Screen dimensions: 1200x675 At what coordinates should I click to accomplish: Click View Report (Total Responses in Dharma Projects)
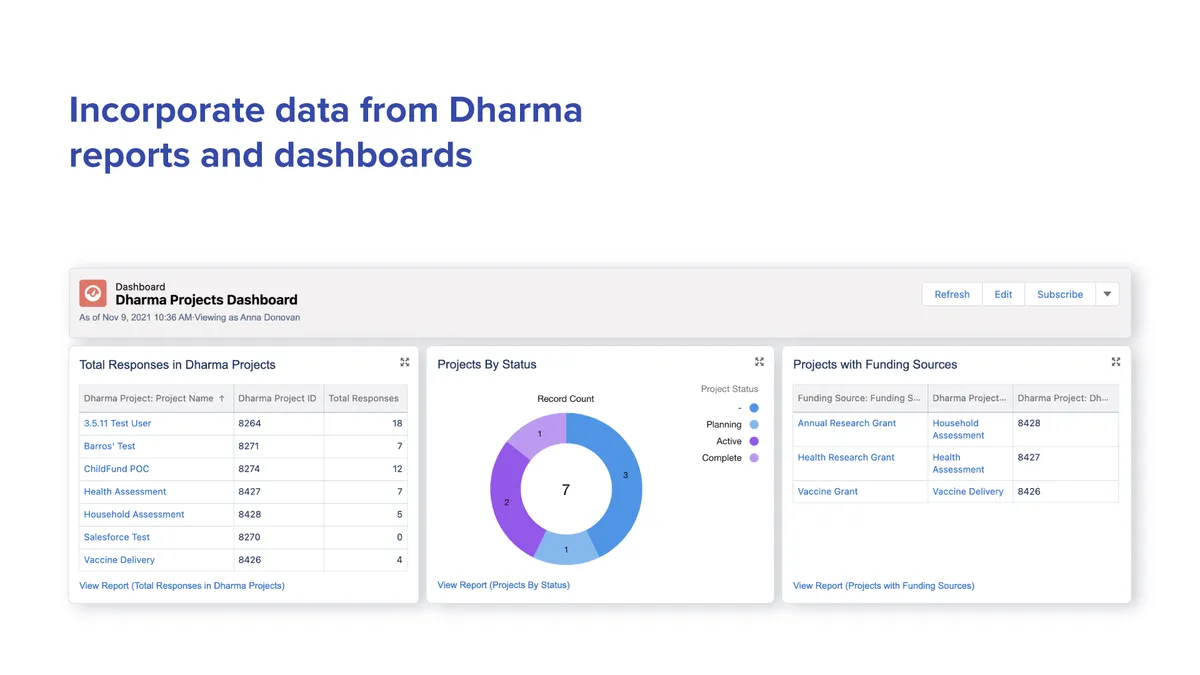[182, 586]
